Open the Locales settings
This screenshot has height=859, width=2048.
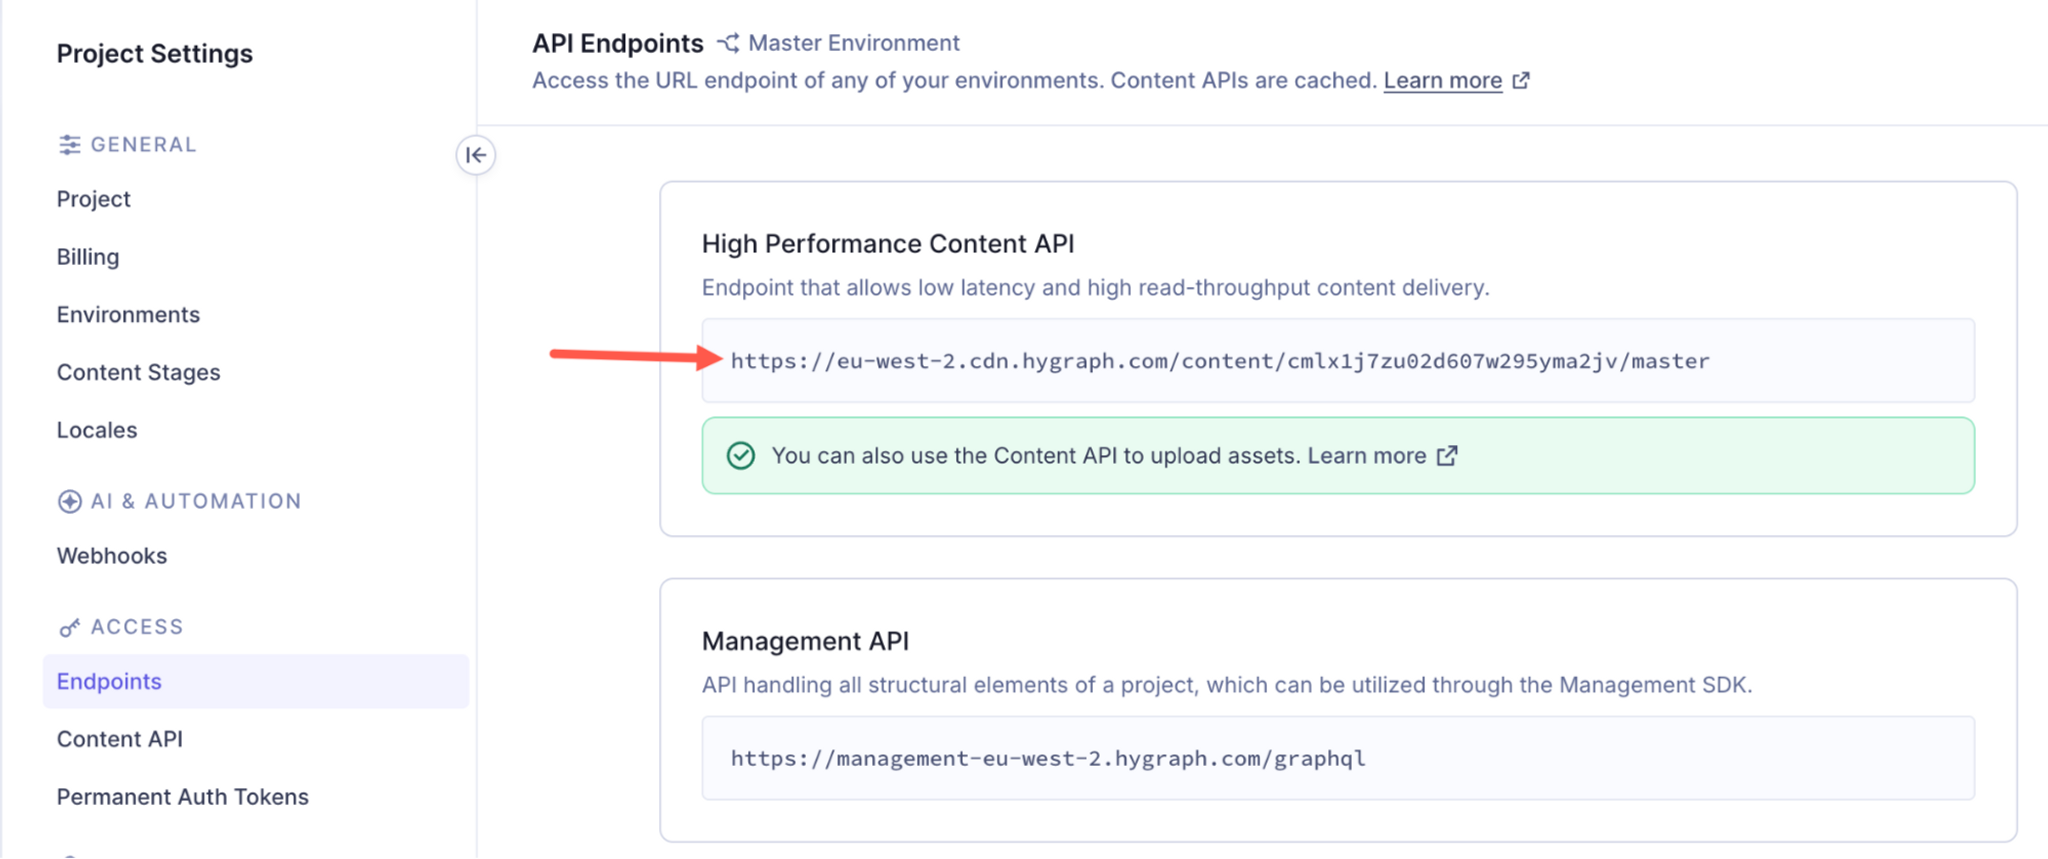click(97, 429)
